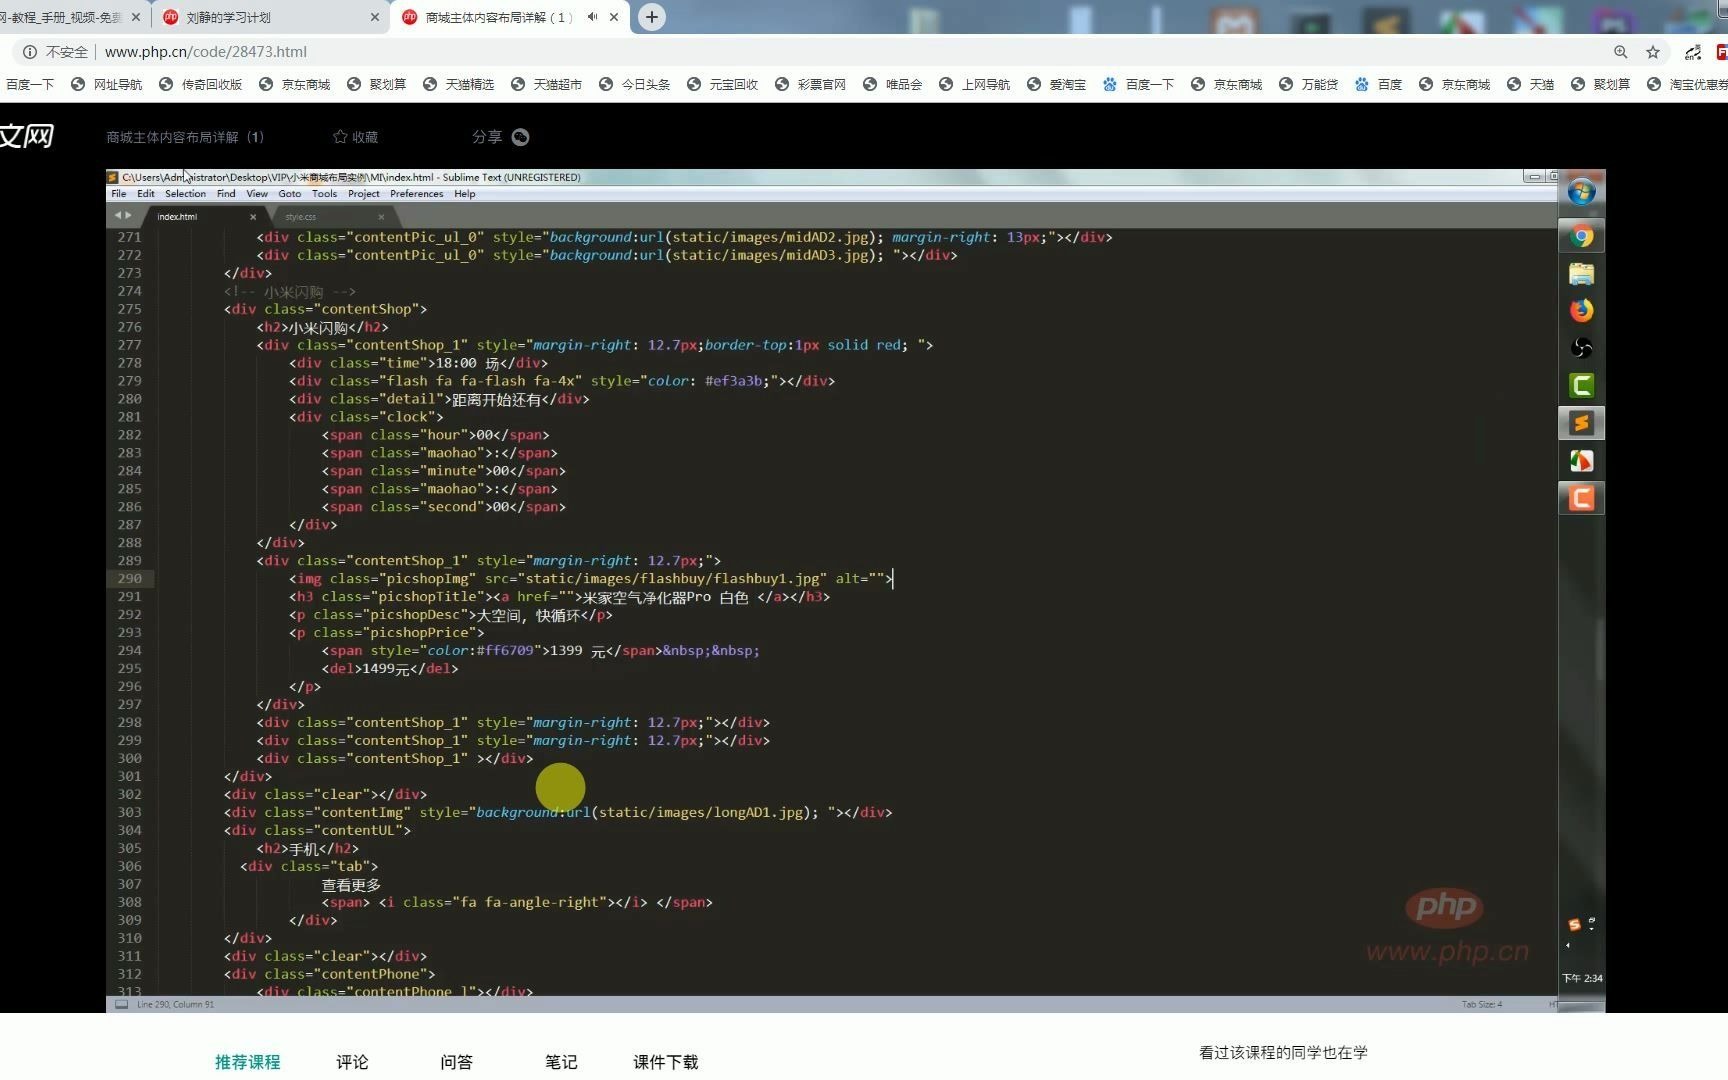This screenshot has height=1080, width=1728.
Task: Open the 传奇回收版 bookmark
Action: click(200, 85)
